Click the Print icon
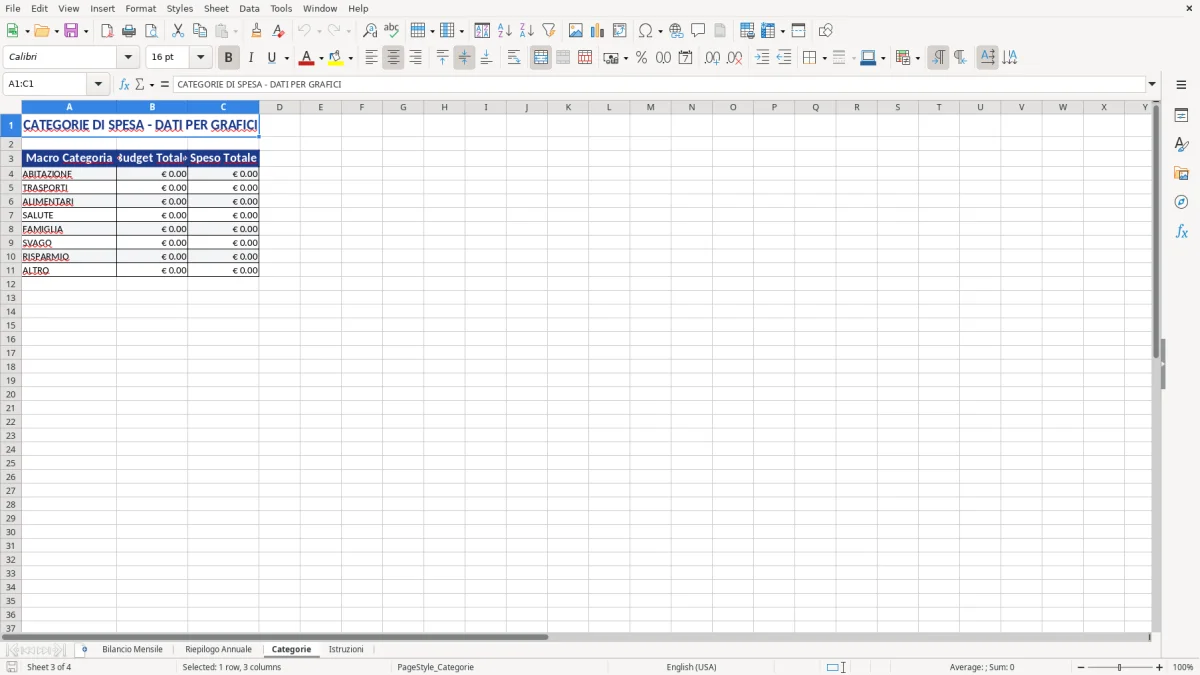1200x675 pixels. (x=129, y=31)
